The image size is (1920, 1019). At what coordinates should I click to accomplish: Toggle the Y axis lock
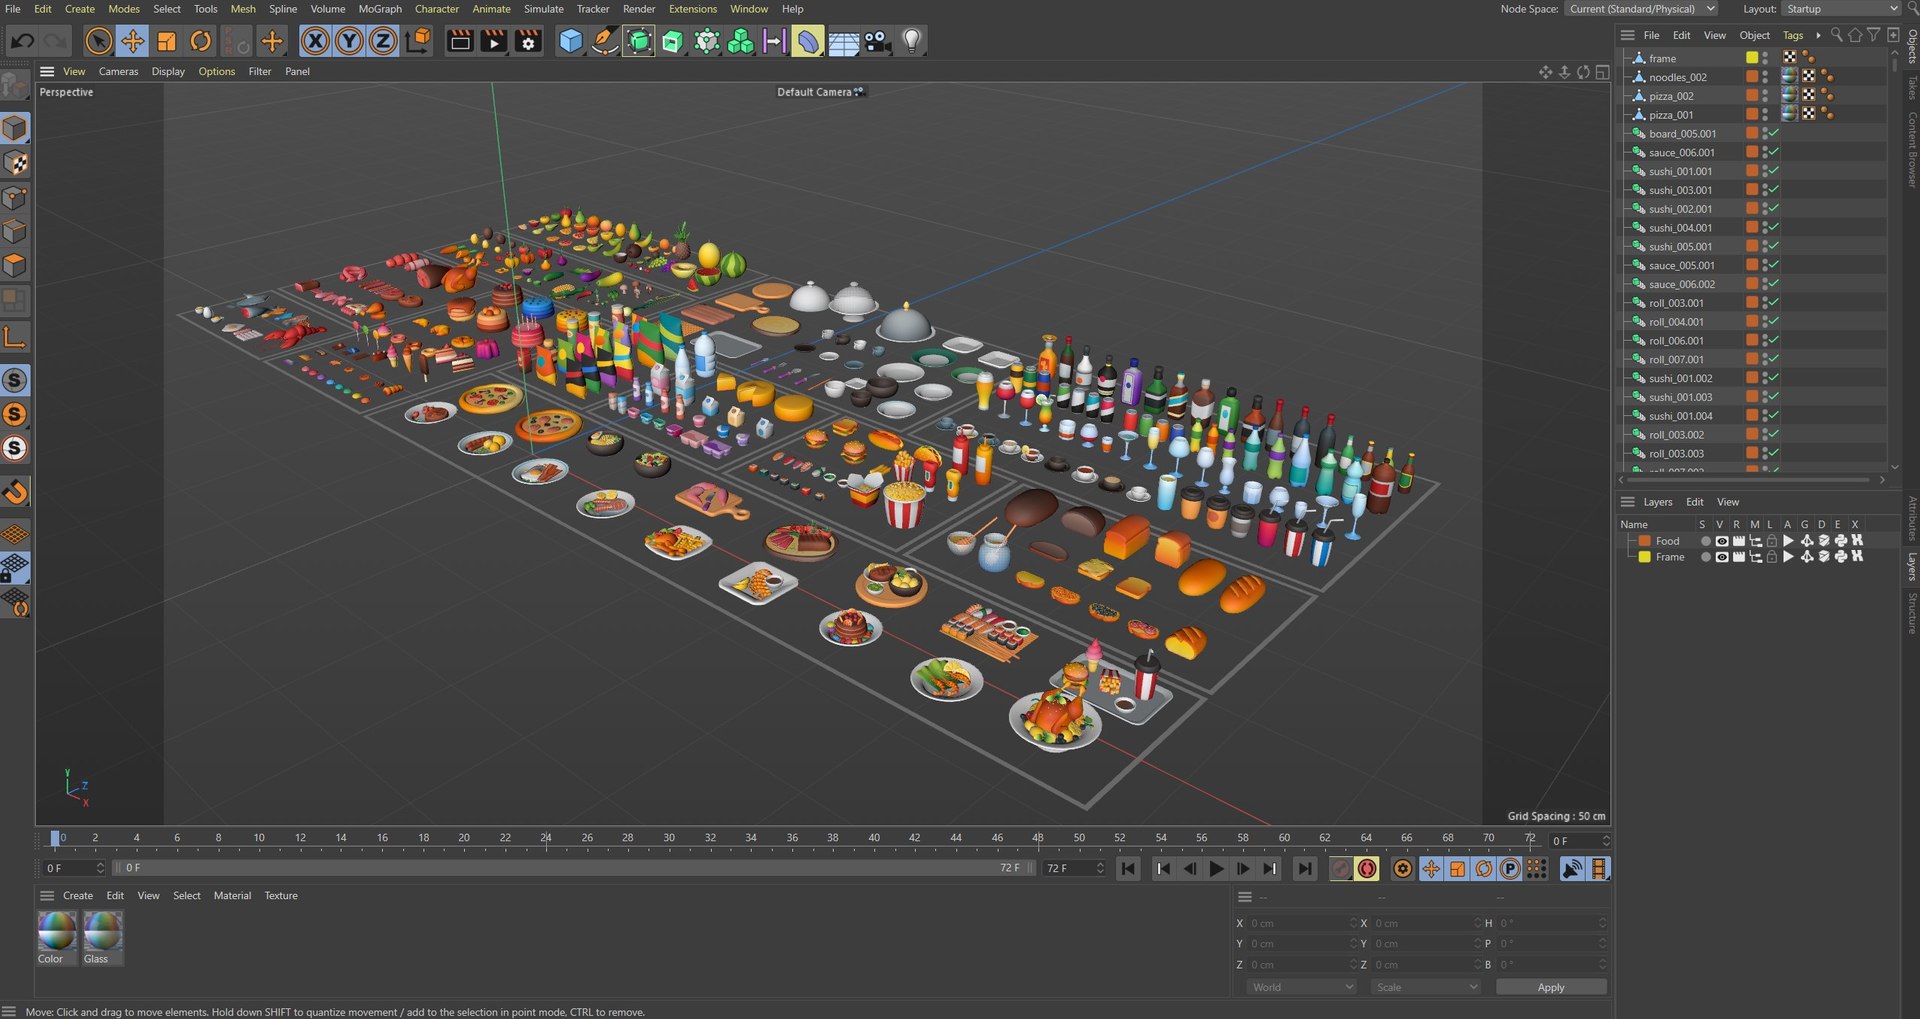point(349,41)
